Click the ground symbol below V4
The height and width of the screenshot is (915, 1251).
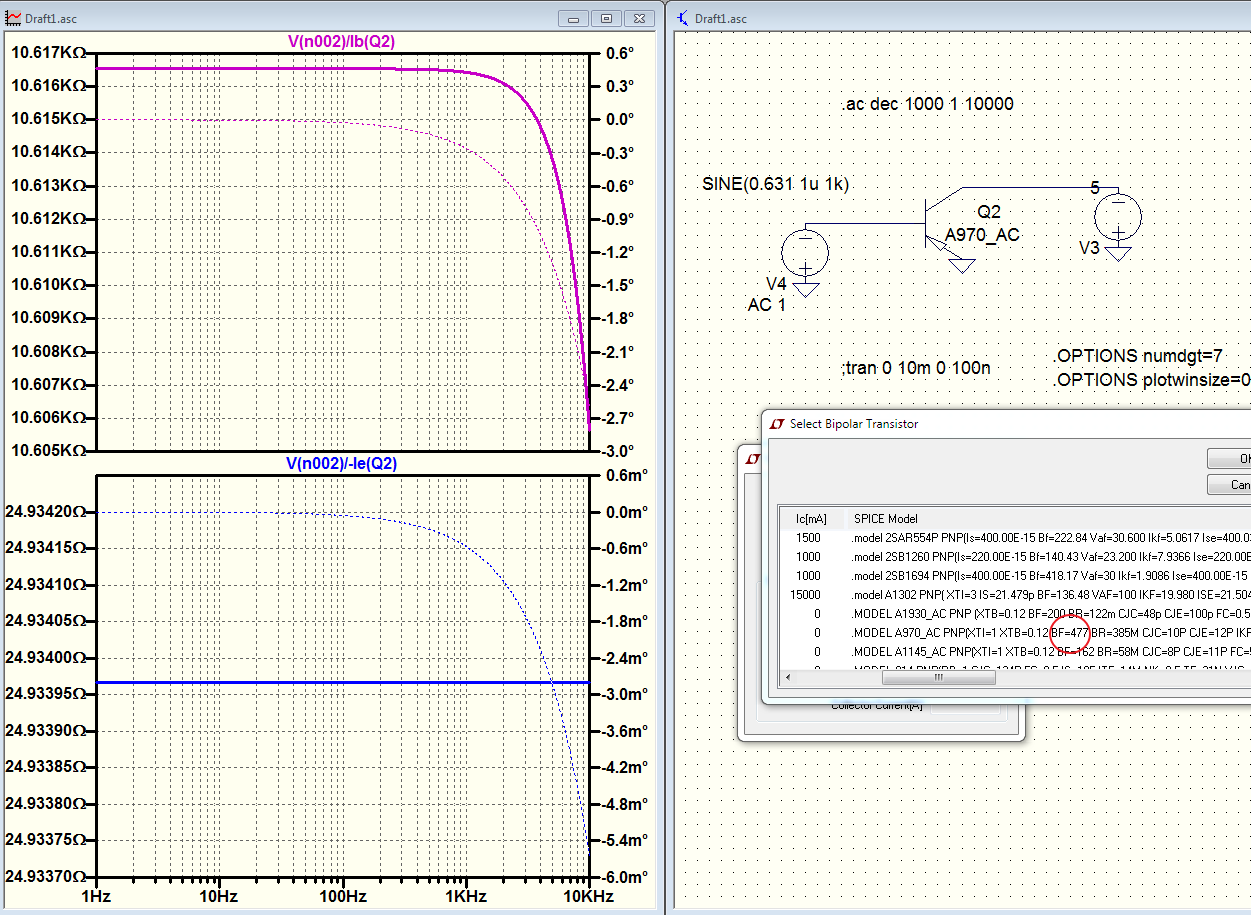(x=805, y=289)
